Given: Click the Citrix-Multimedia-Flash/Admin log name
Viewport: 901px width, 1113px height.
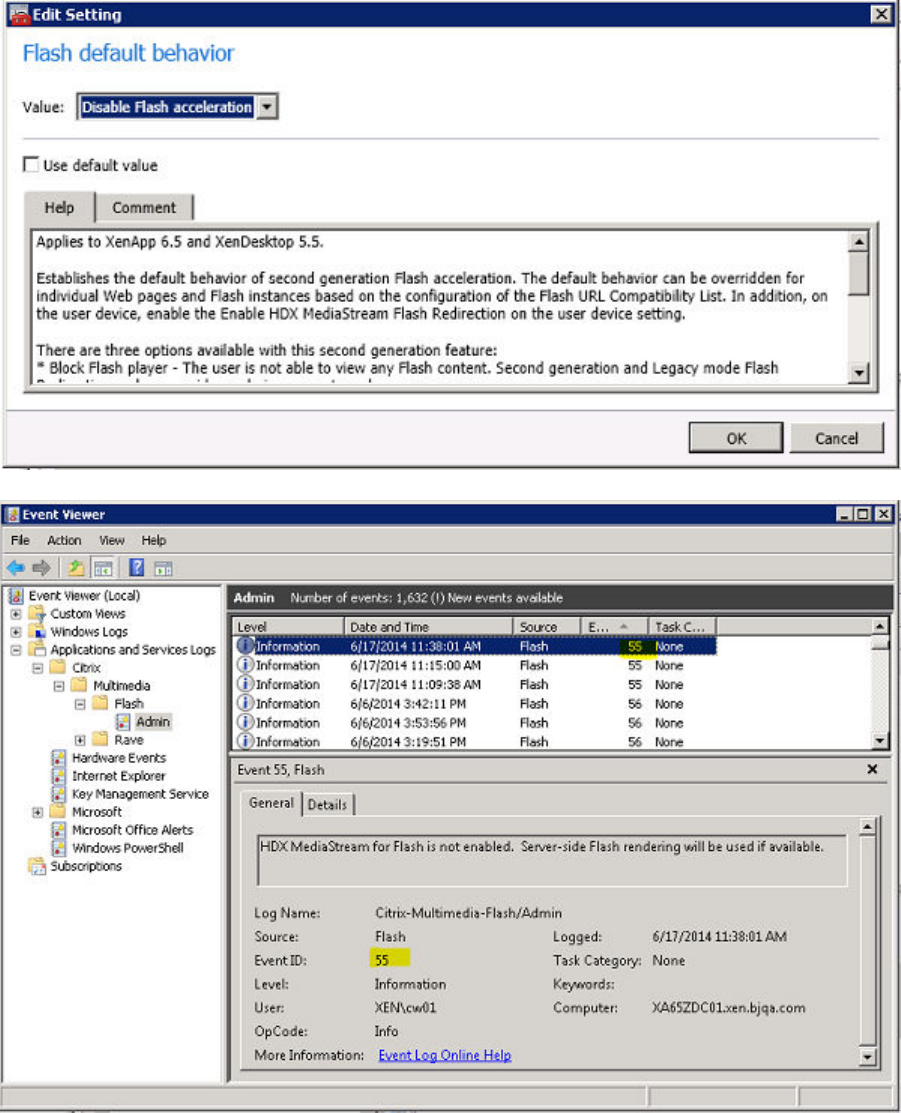Looking at the screenshot, I should [x=469, y=913].
